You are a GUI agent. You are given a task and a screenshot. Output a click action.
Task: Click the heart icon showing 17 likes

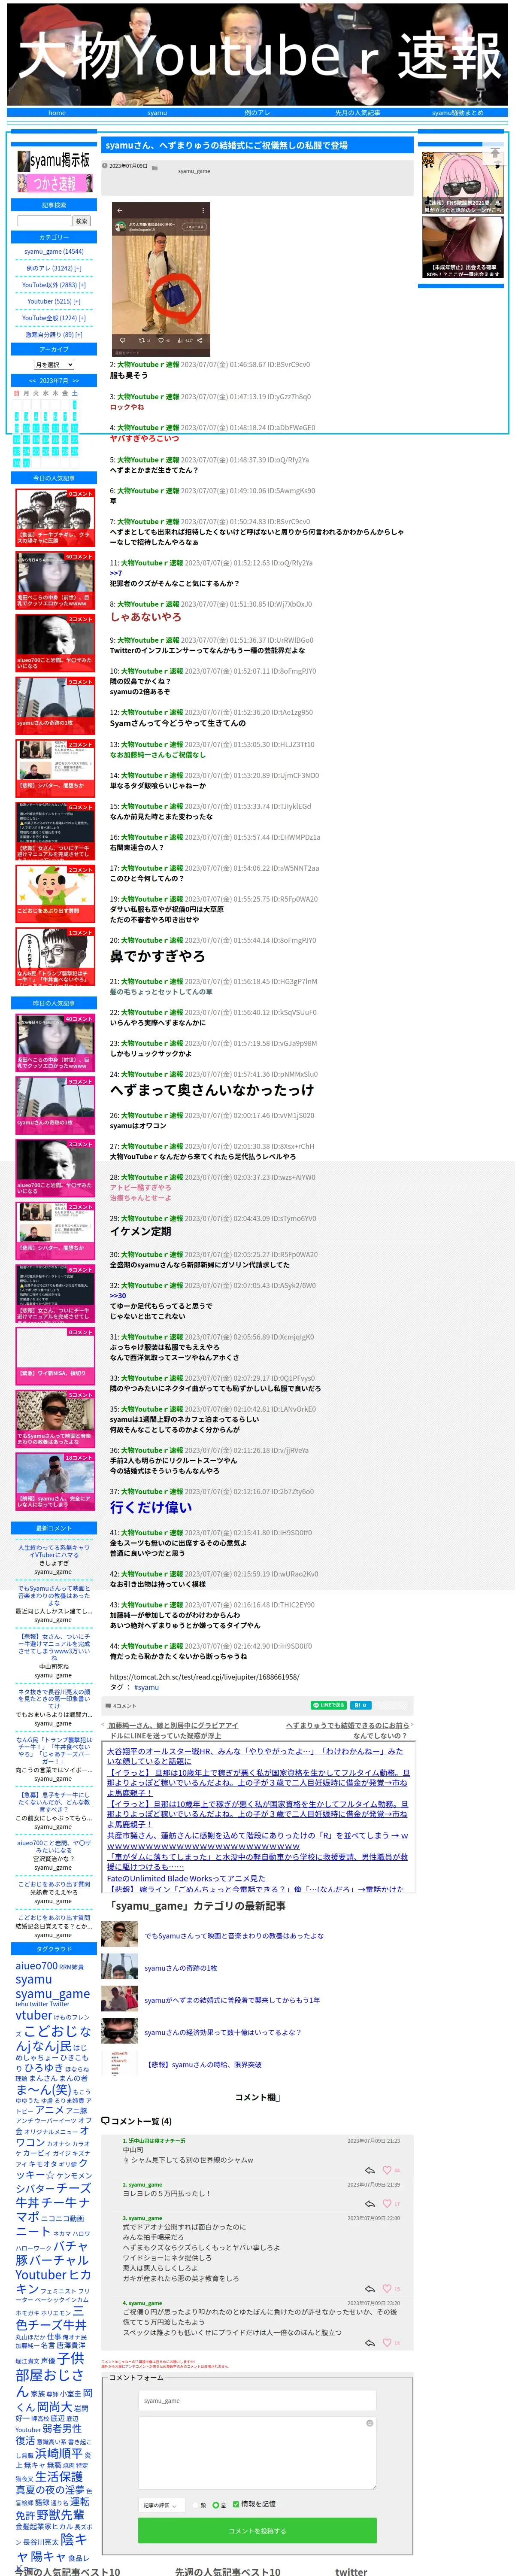click(387, 2204)
